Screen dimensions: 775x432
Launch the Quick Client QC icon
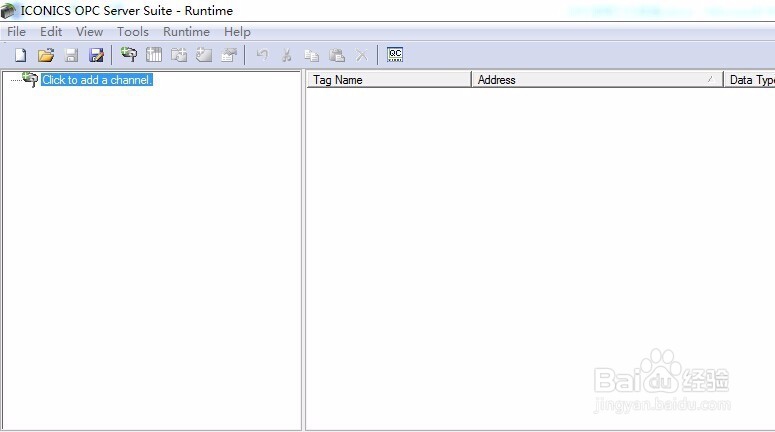point(395,54)
